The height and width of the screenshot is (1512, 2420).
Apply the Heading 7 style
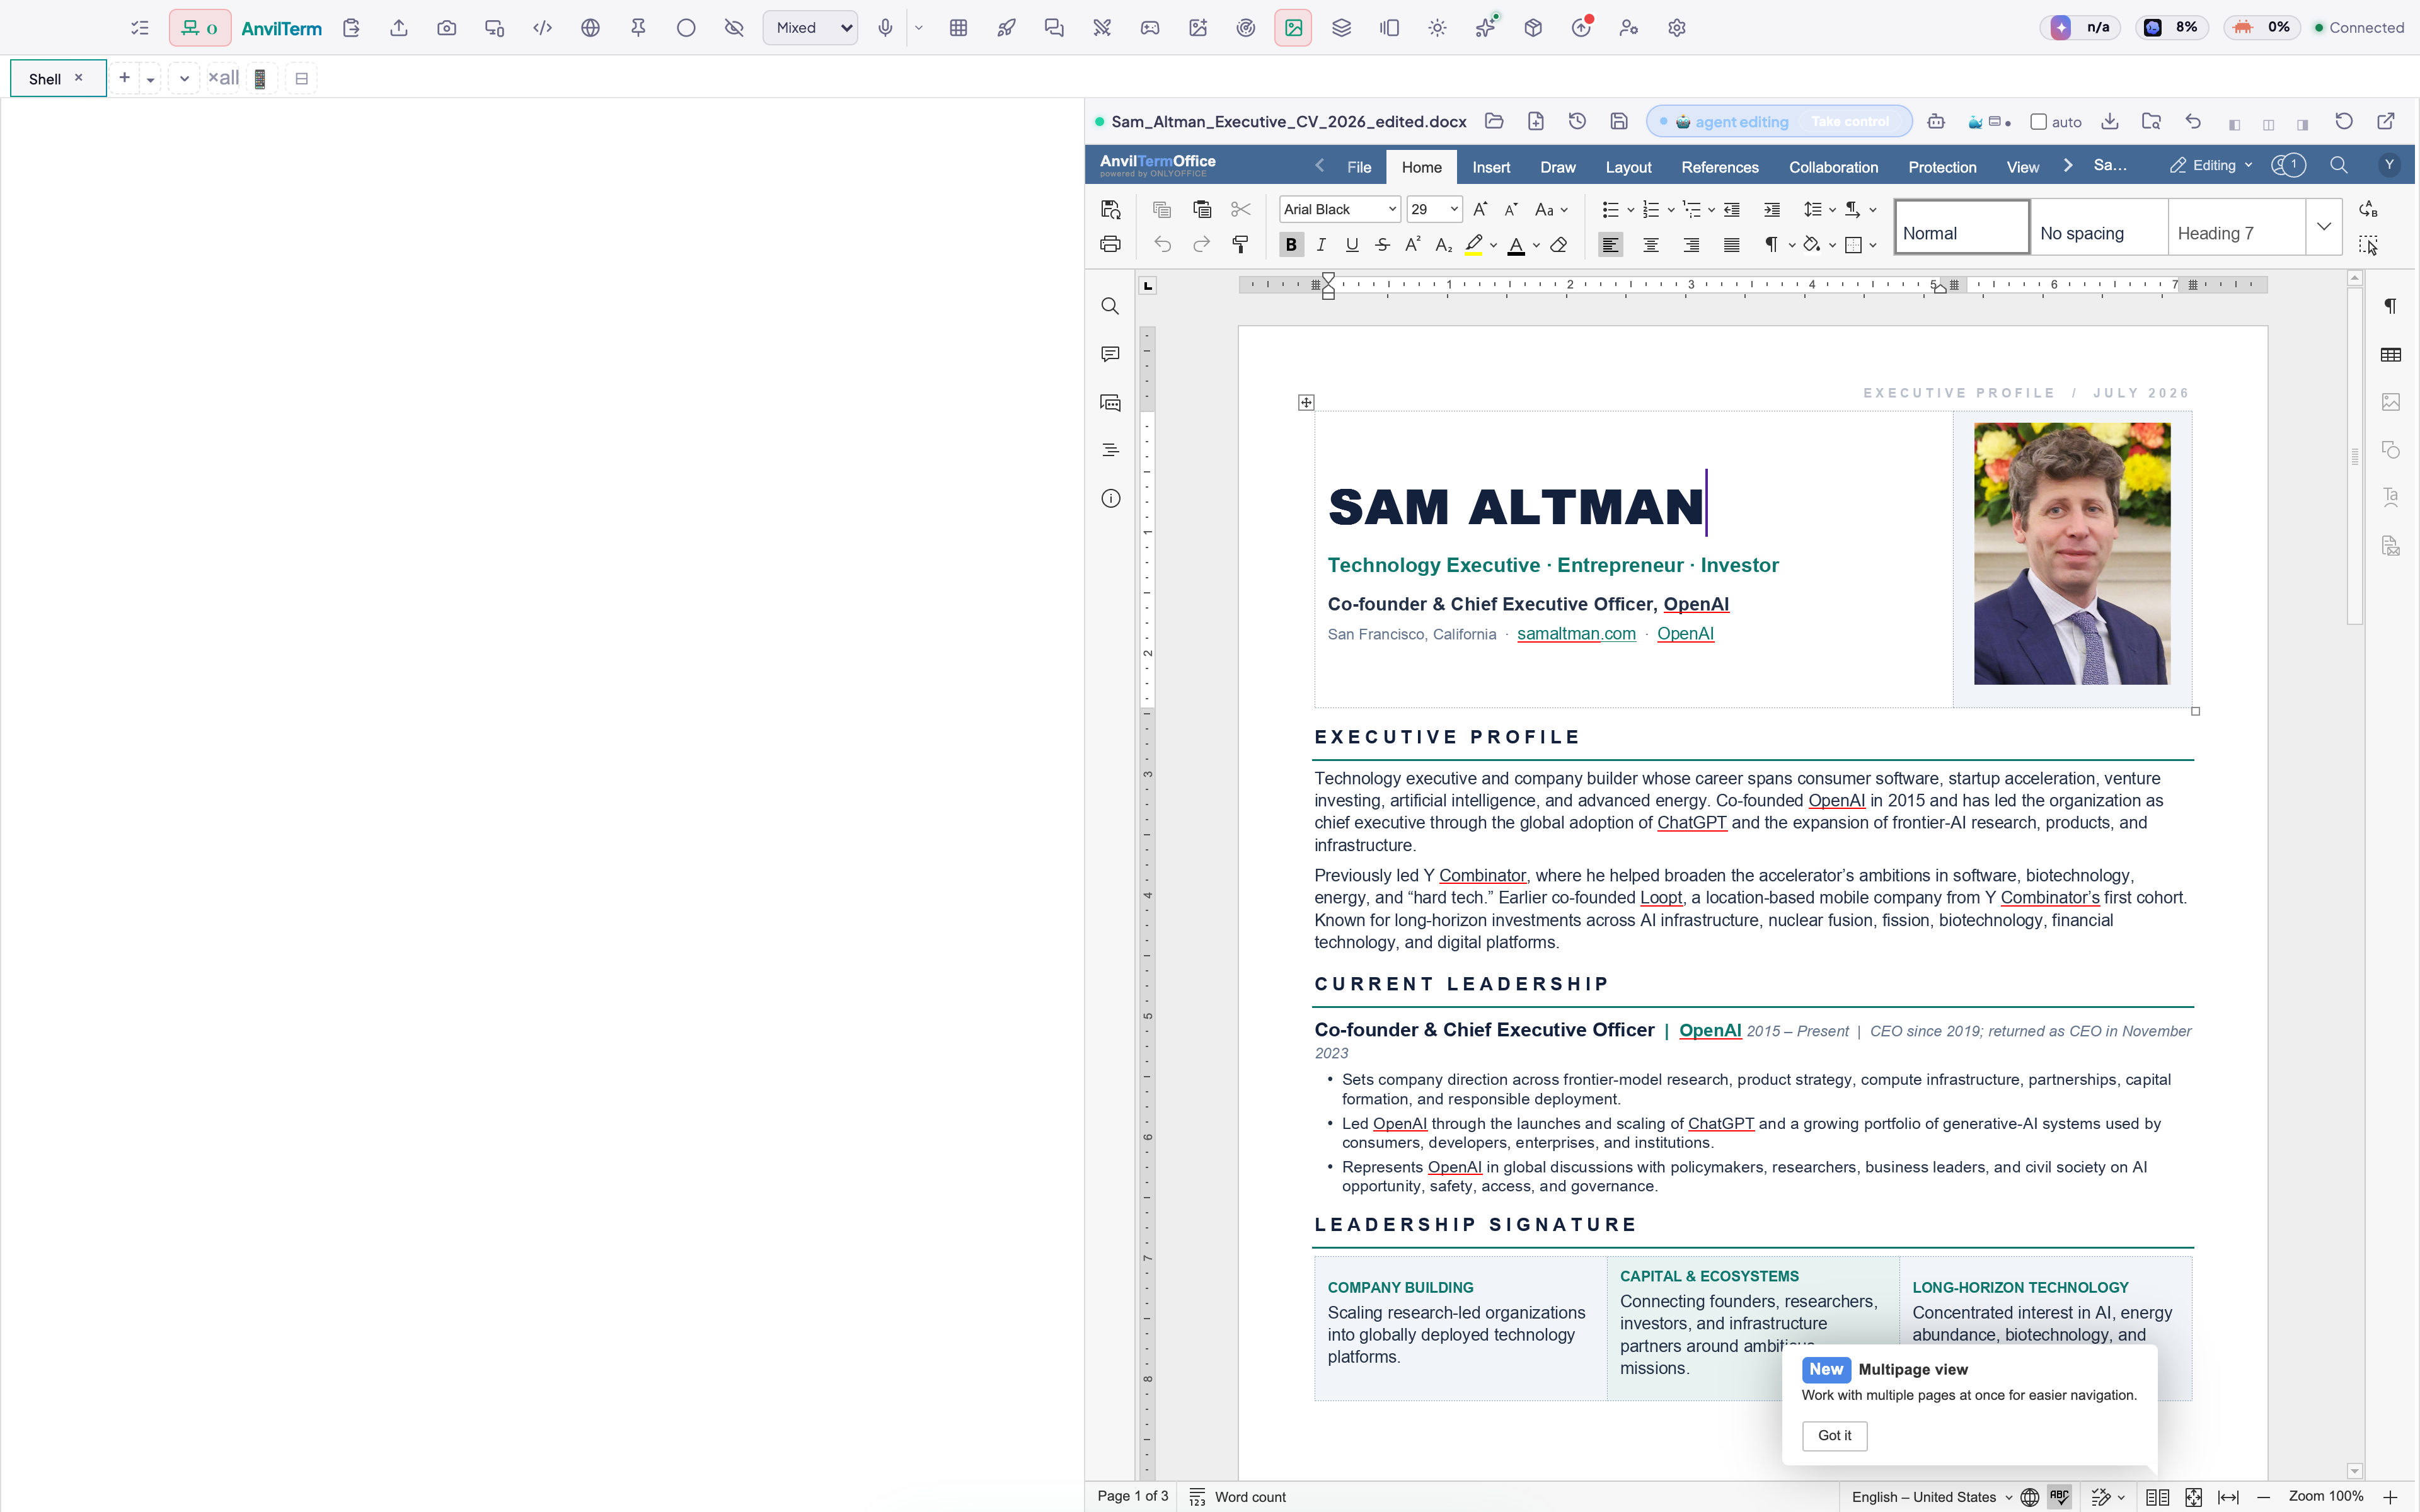point(2237,227)
